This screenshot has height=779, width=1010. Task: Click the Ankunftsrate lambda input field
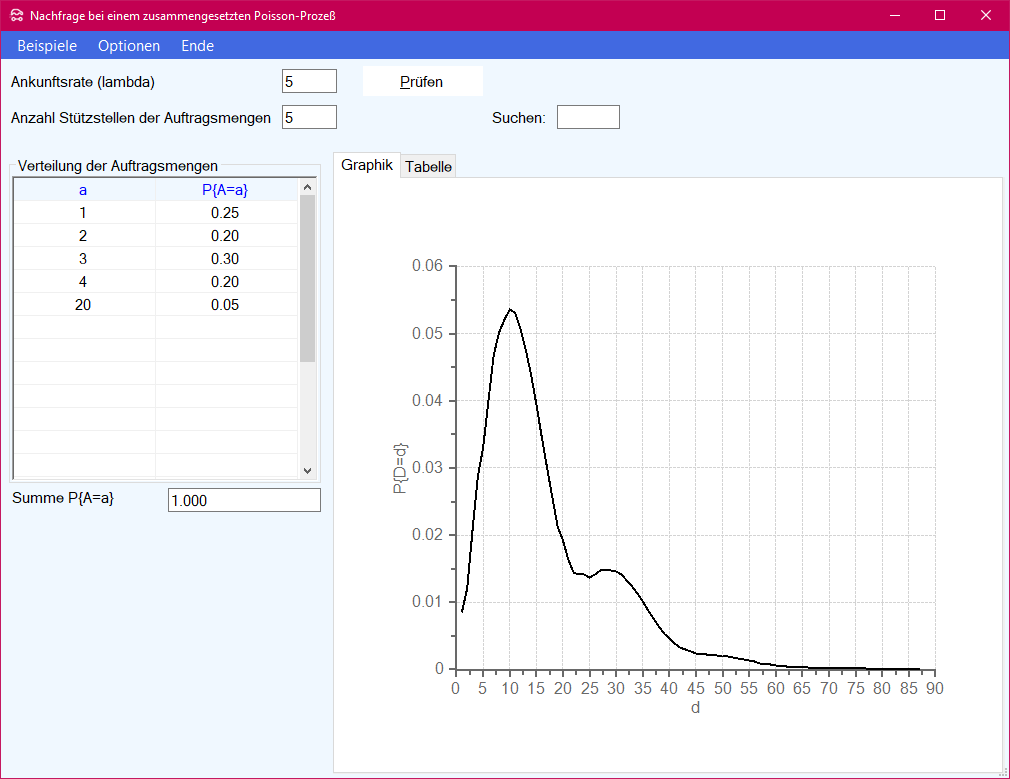click(x=309, y=81)
